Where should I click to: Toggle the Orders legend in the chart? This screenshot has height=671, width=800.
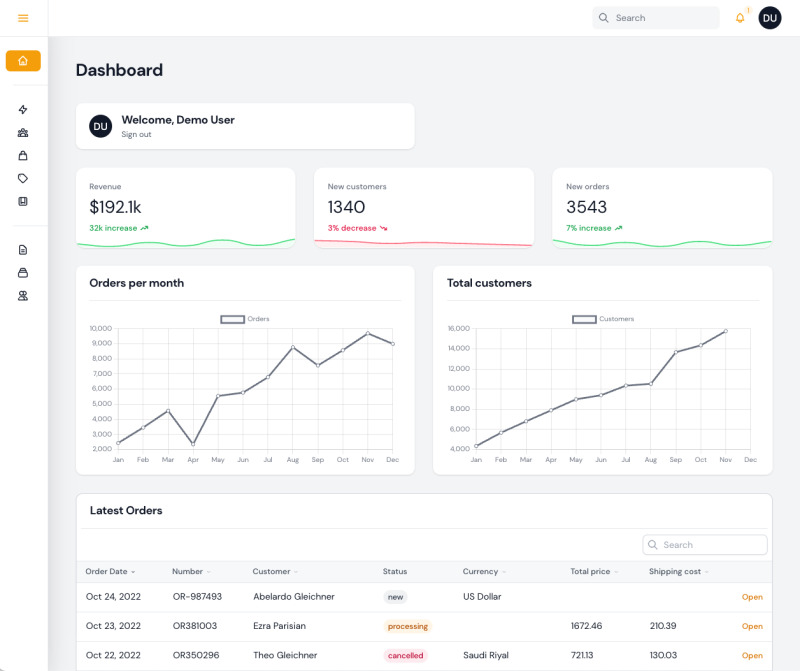pyautogui.click(x=245, y=319)
